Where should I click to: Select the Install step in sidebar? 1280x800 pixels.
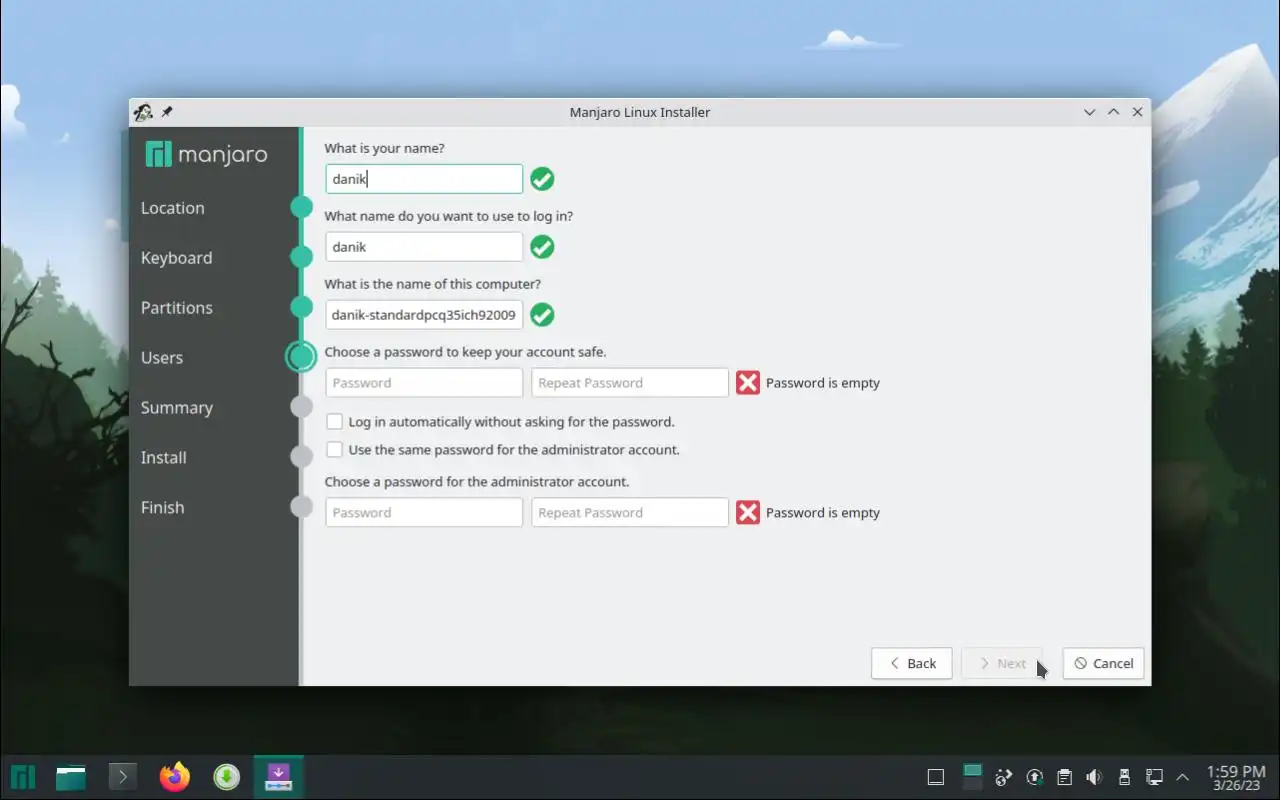(163, 458)
